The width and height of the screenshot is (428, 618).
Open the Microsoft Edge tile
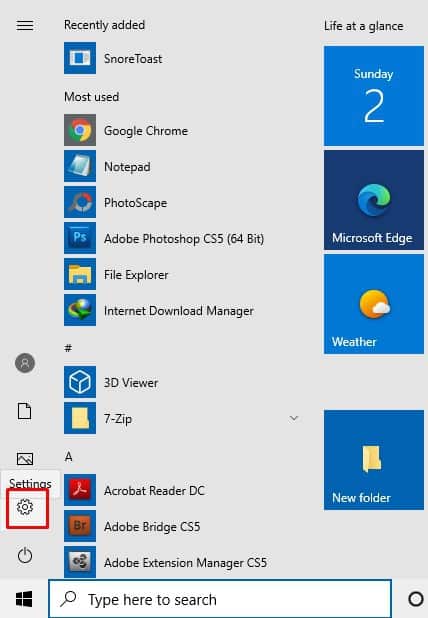[374, 200]
